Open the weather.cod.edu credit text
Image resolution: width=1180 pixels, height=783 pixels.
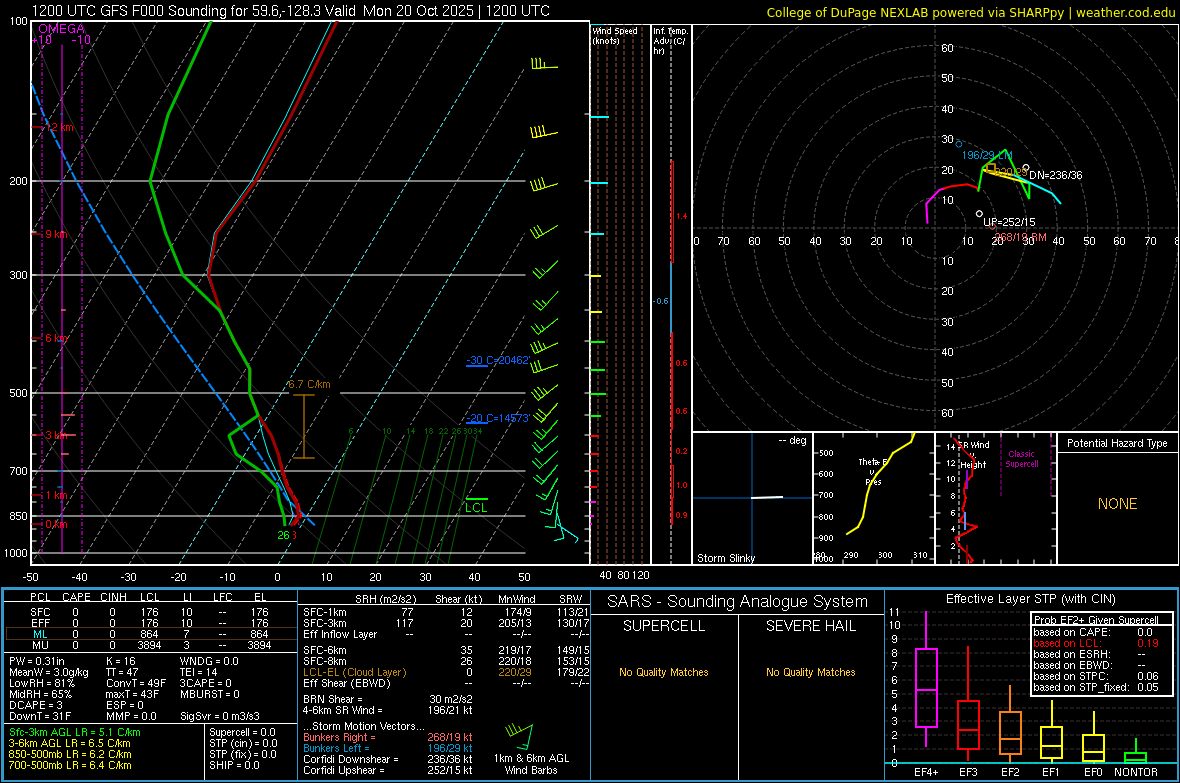click(x=1125, y=12)
